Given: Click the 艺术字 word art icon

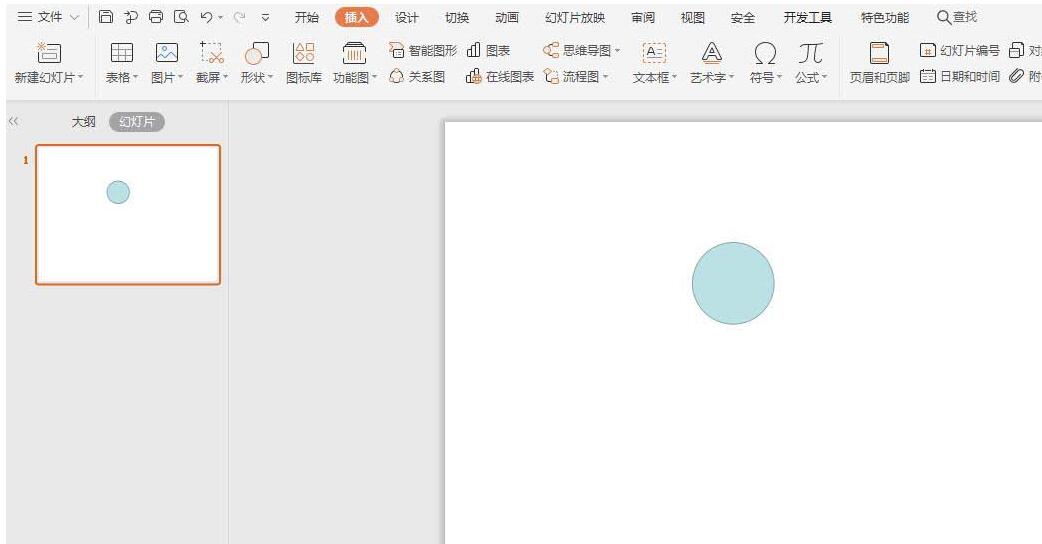Looking at the screenshot, I should pos(712,52).
